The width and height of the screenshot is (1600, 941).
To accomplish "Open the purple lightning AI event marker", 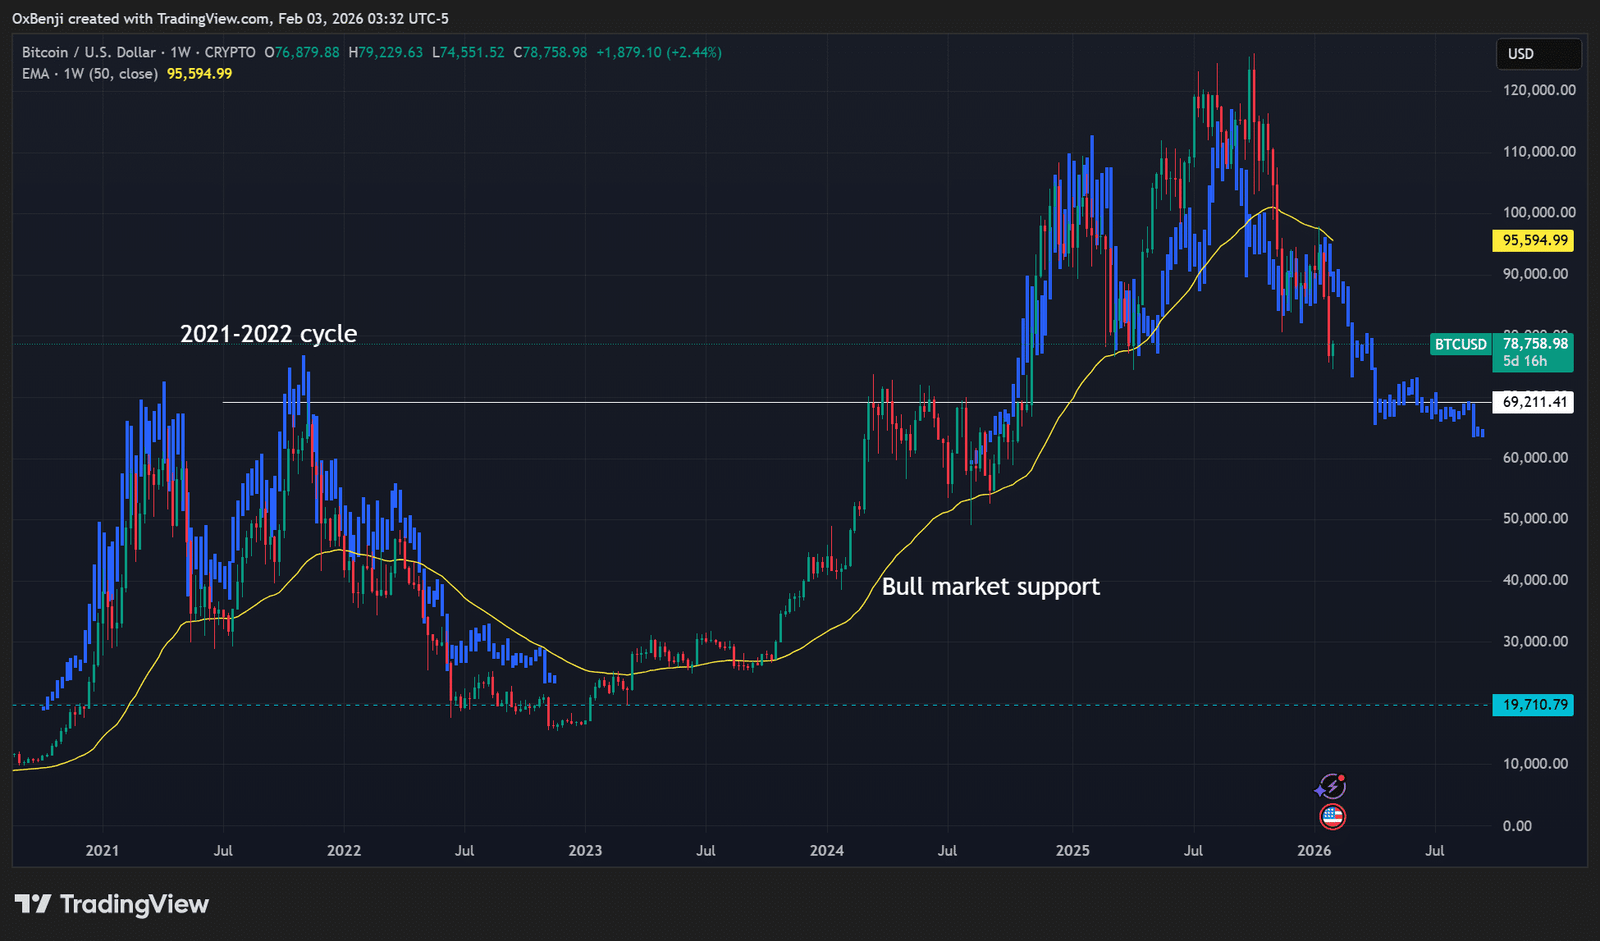I will point(1333,786).
